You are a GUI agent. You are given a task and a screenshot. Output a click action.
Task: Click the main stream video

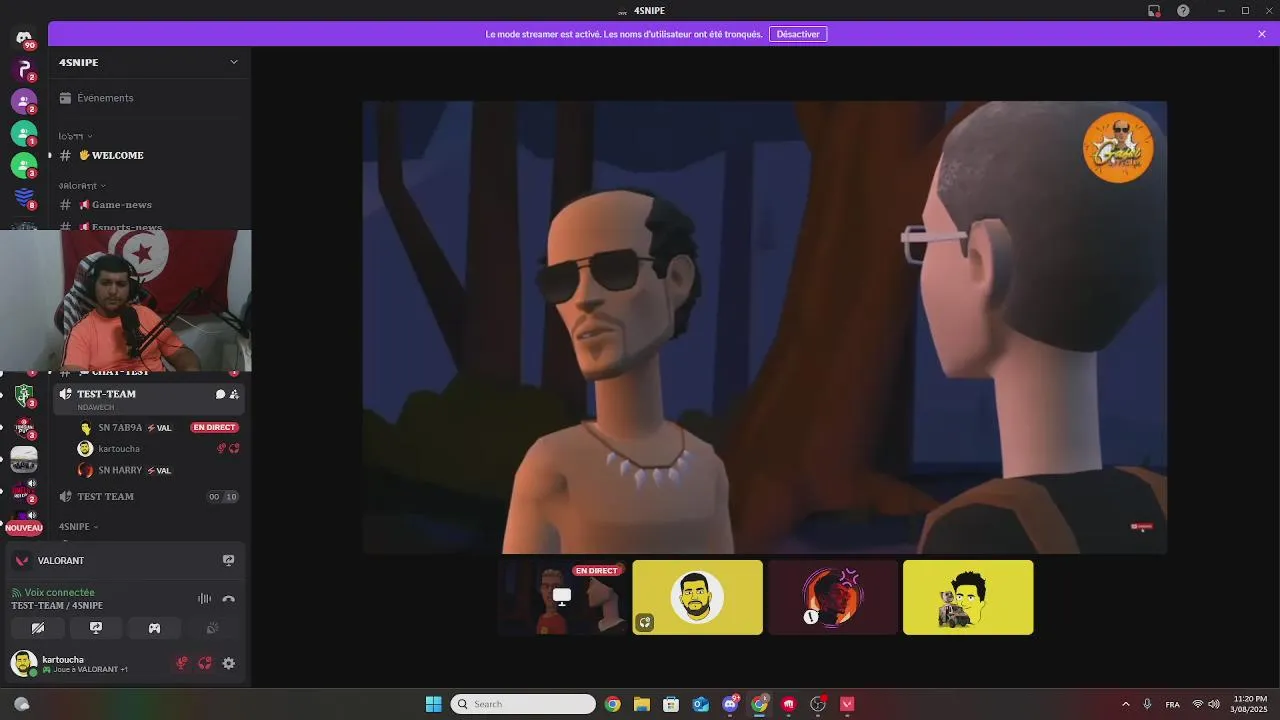pyautogui.click(x=765, y=327)
